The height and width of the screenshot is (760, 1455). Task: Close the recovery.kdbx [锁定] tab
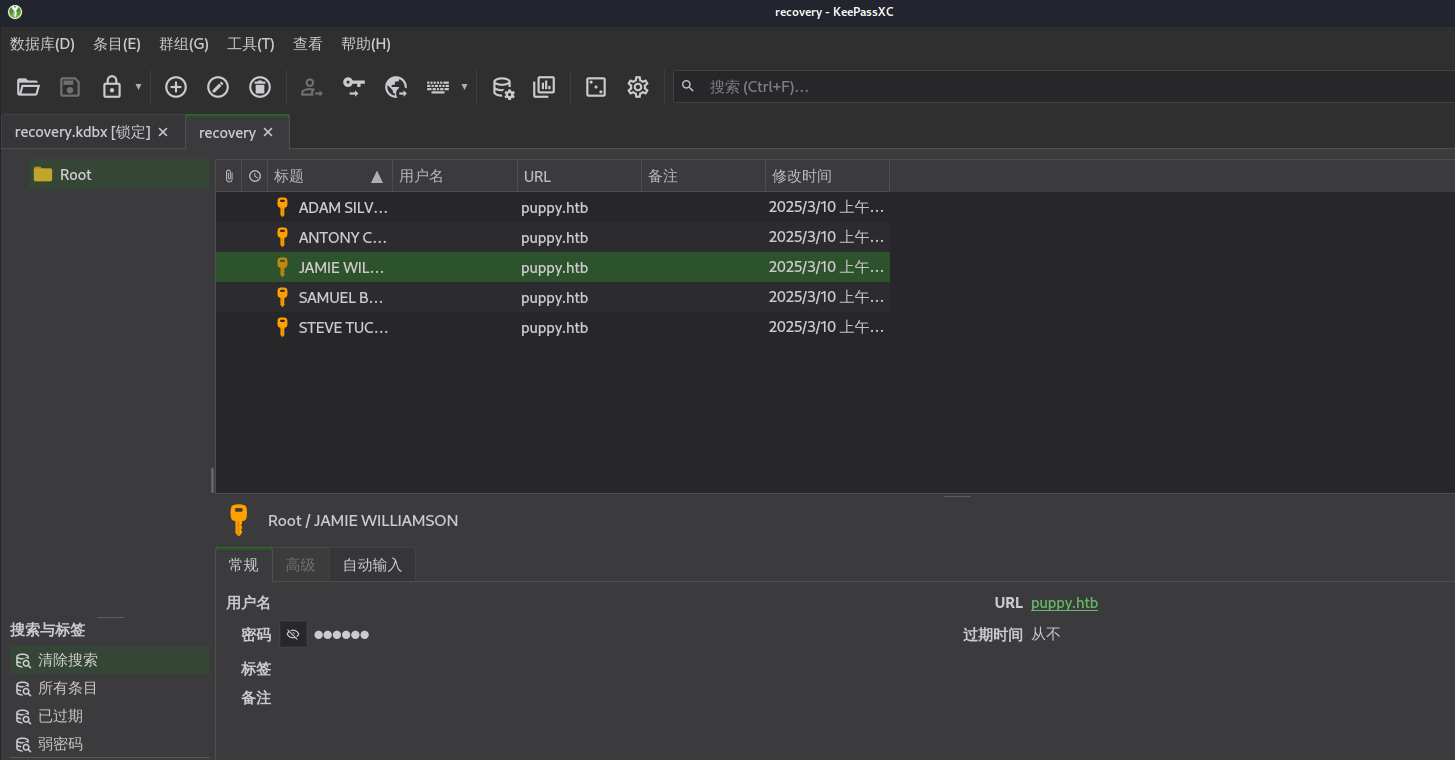163,132
